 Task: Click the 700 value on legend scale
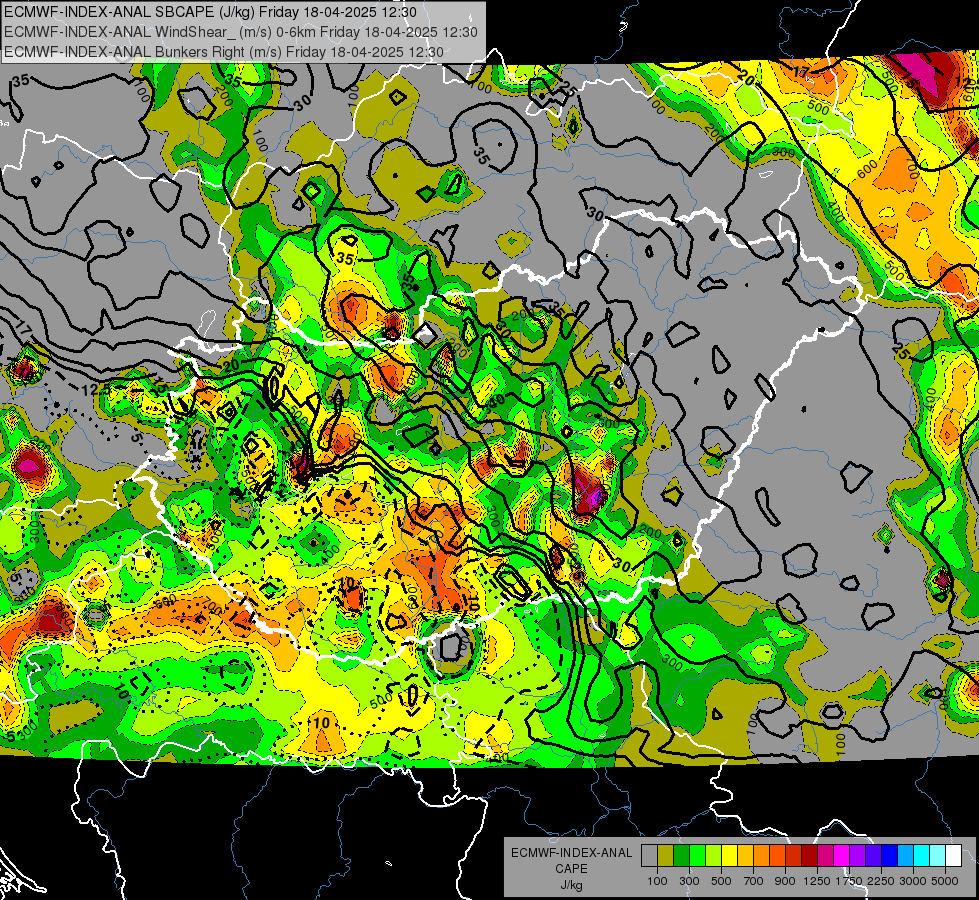pyautogui.click(x=754, y=881)
